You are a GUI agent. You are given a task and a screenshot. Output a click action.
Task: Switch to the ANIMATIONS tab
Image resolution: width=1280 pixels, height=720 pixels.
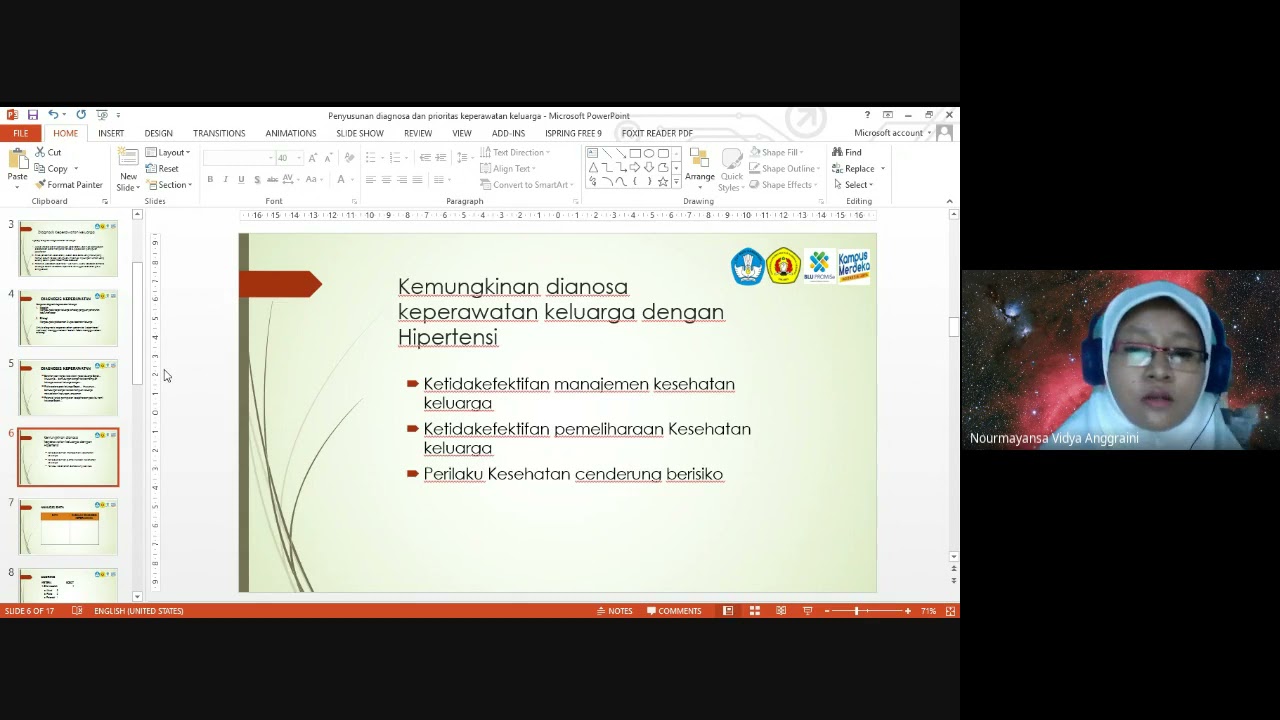click(291, 133)
